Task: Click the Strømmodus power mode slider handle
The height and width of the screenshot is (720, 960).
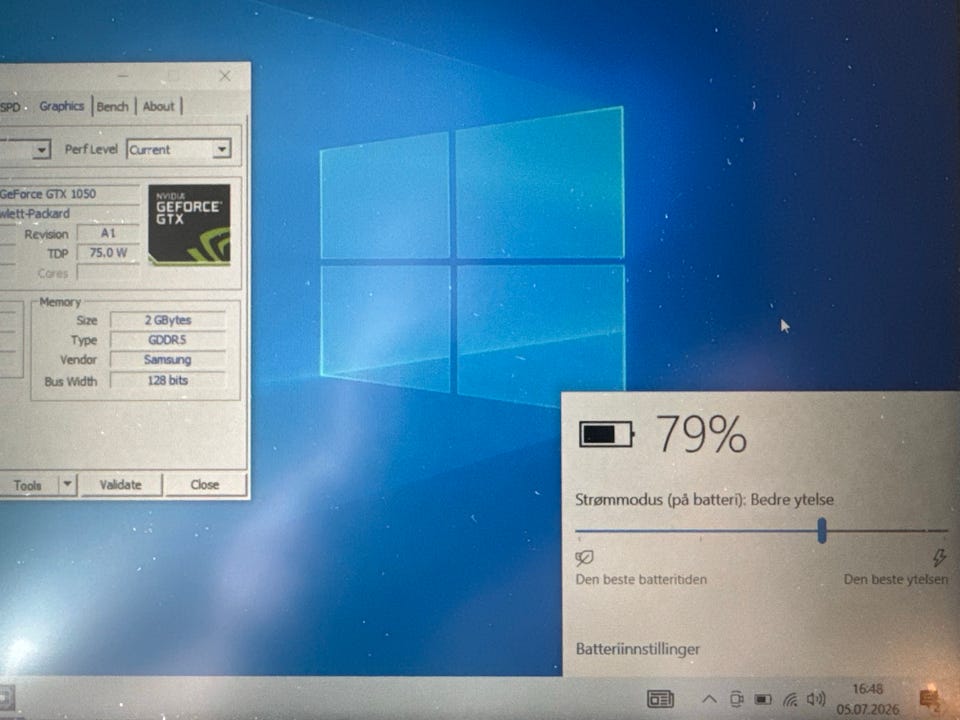Action: [x=822, y=530]
